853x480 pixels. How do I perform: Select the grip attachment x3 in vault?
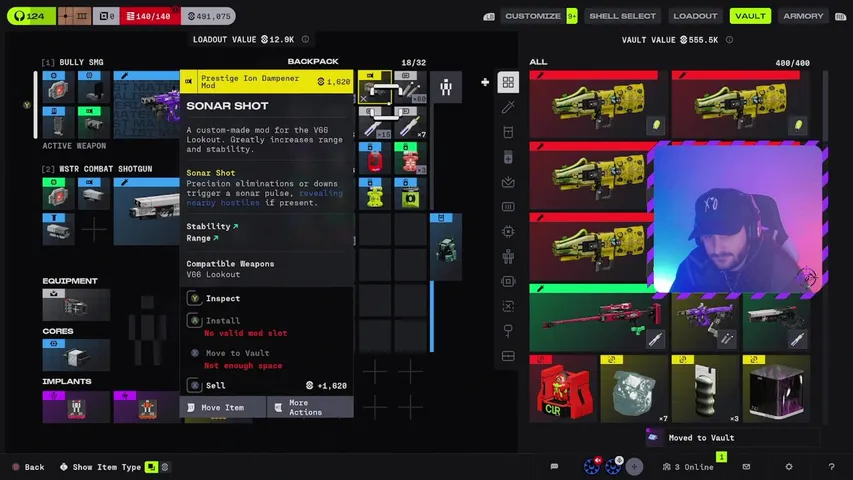[705, 389]
